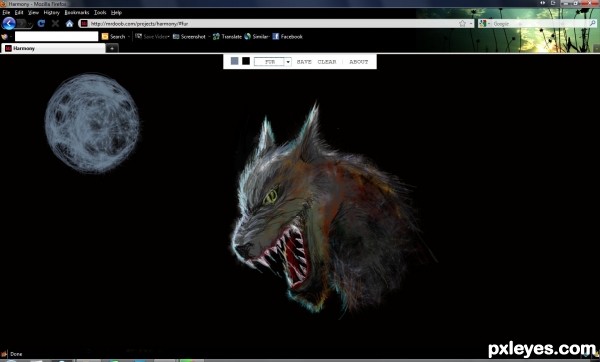Click the site favicon in the address bar
This screenshot has height=362, width=600.
84,24
